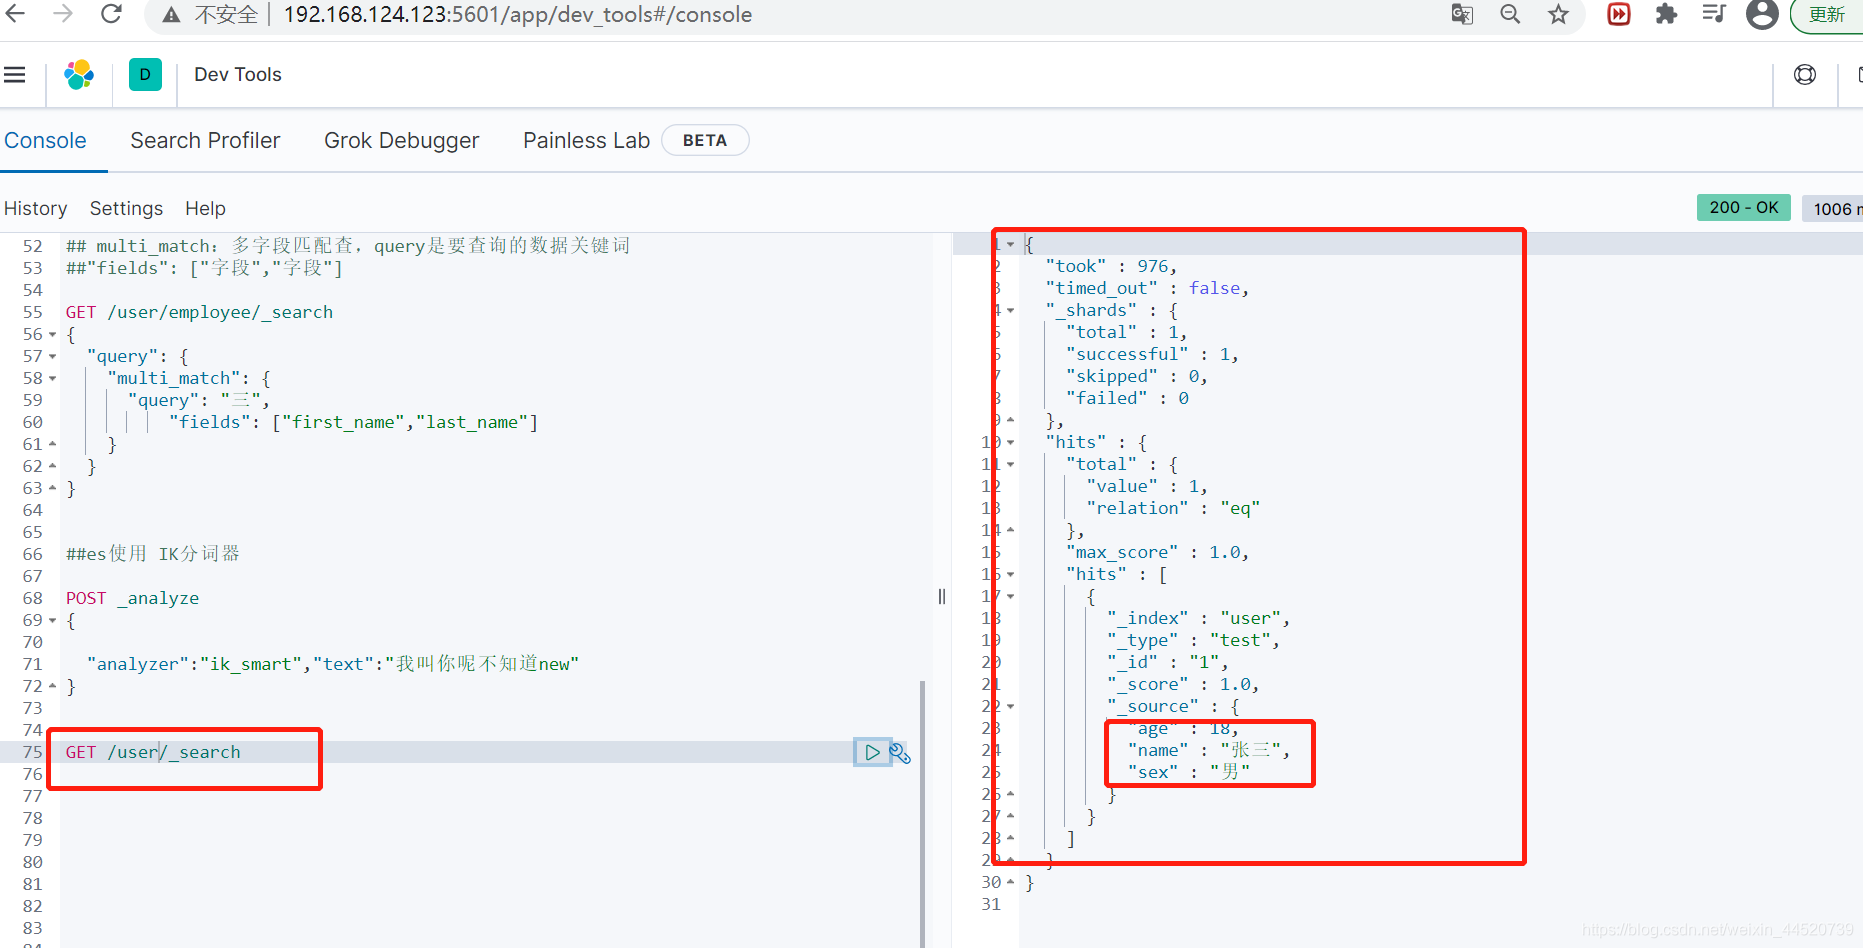The image size is (1863, 948).
Task: Click the browser update button 更新
Action: coord(1826,15)
